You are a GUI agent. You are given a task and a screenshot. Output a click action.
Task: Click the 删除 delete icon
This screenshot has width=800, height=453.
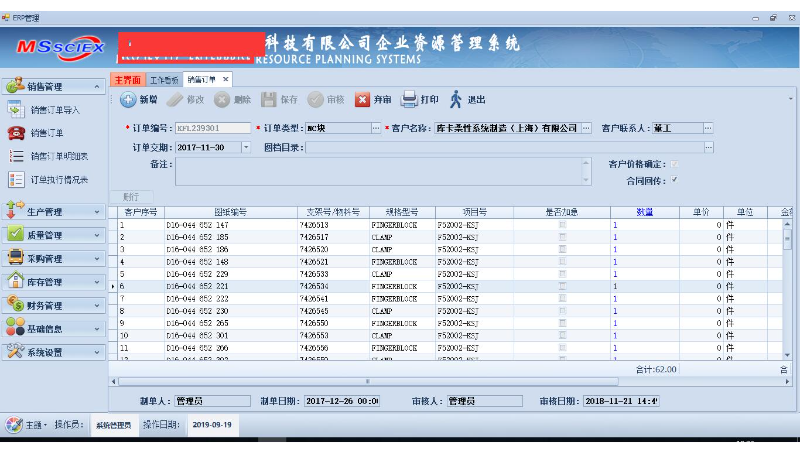point(221,99)
